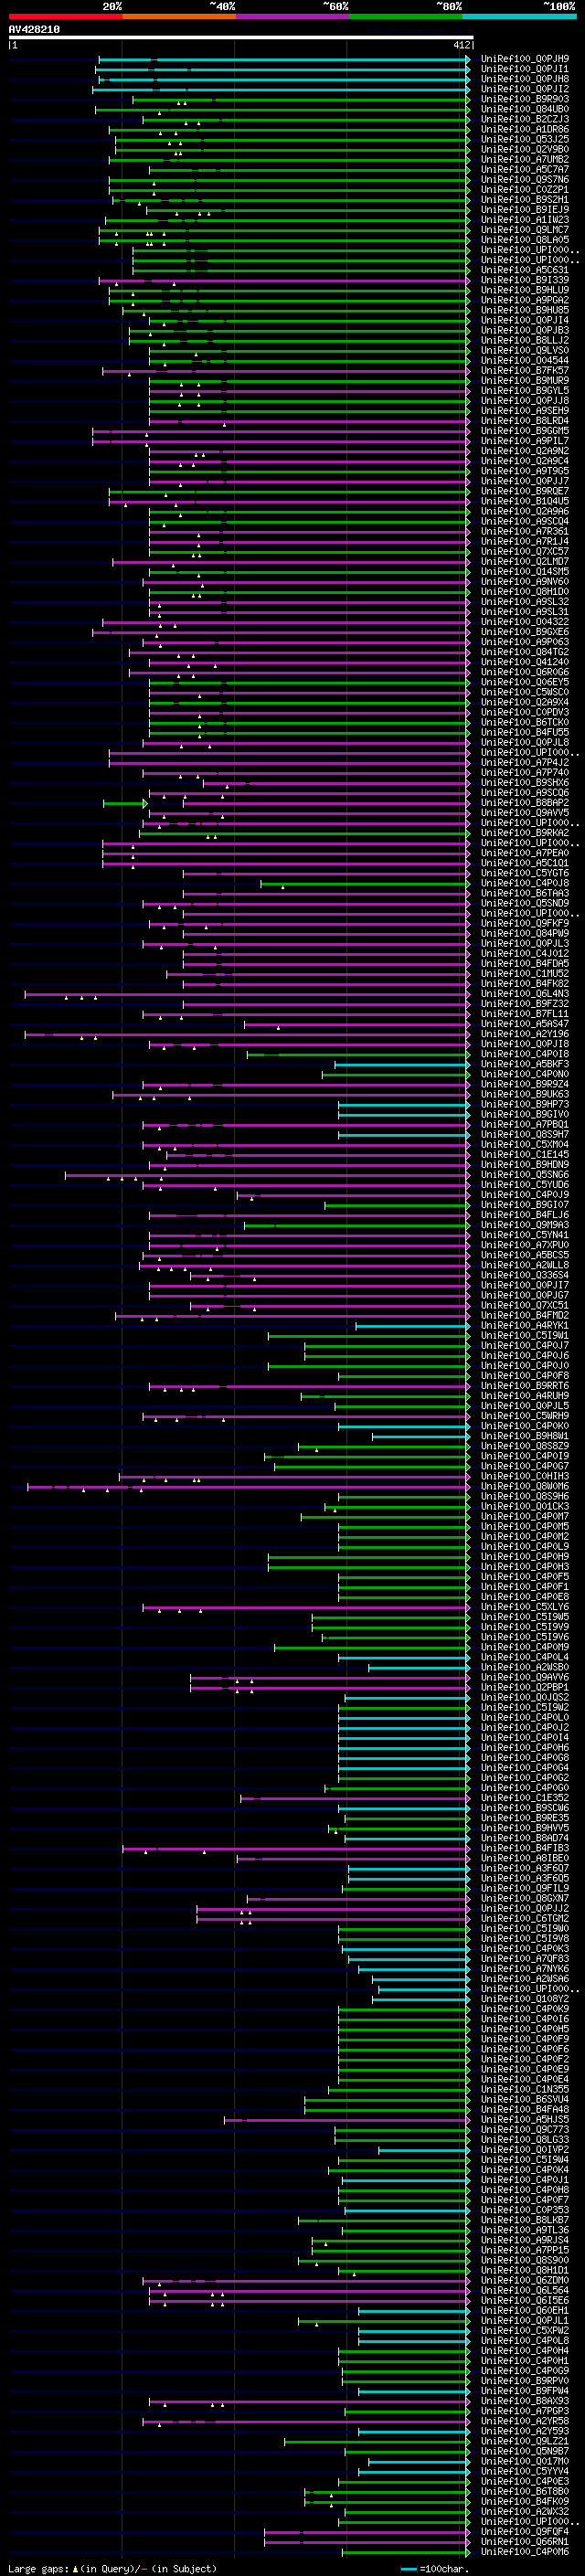Click UniRef100_A7NYK6 label
This screenshot has width=585, height=2576.
click(525, 1969)
